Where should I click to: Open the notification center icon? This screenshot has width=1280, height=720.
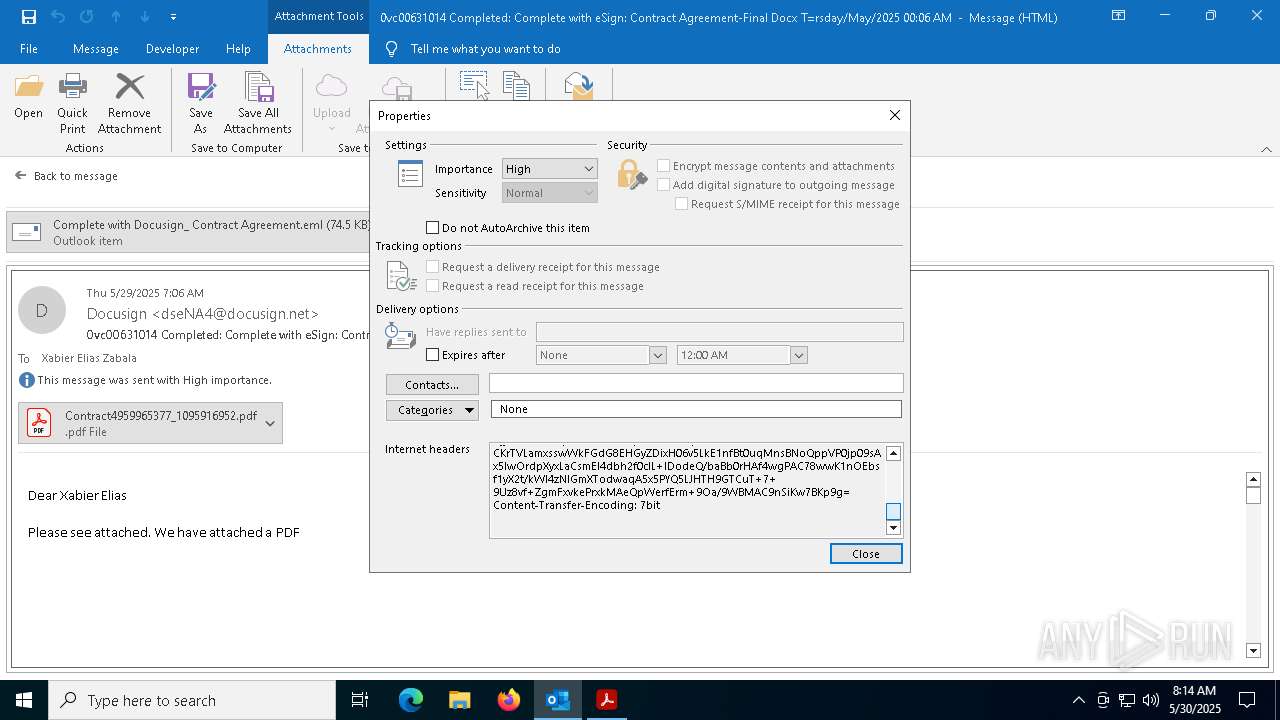point(1247,700)
